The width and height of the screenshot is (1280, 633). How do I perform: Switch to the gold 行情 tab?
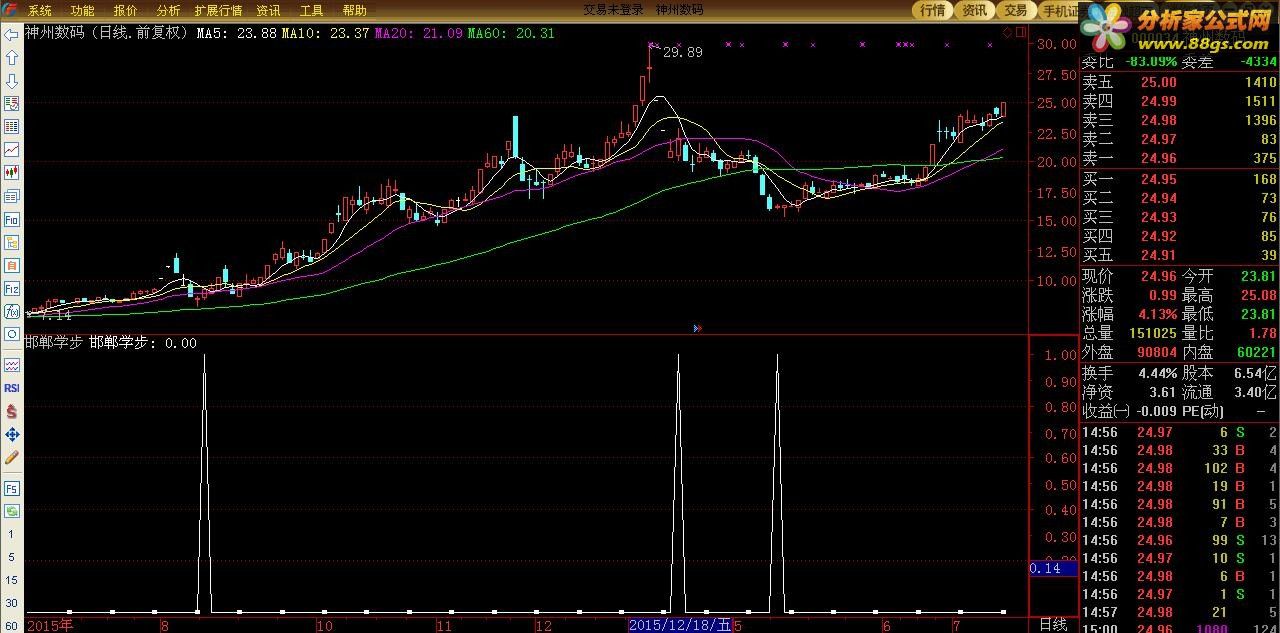[x=932, y=10]
